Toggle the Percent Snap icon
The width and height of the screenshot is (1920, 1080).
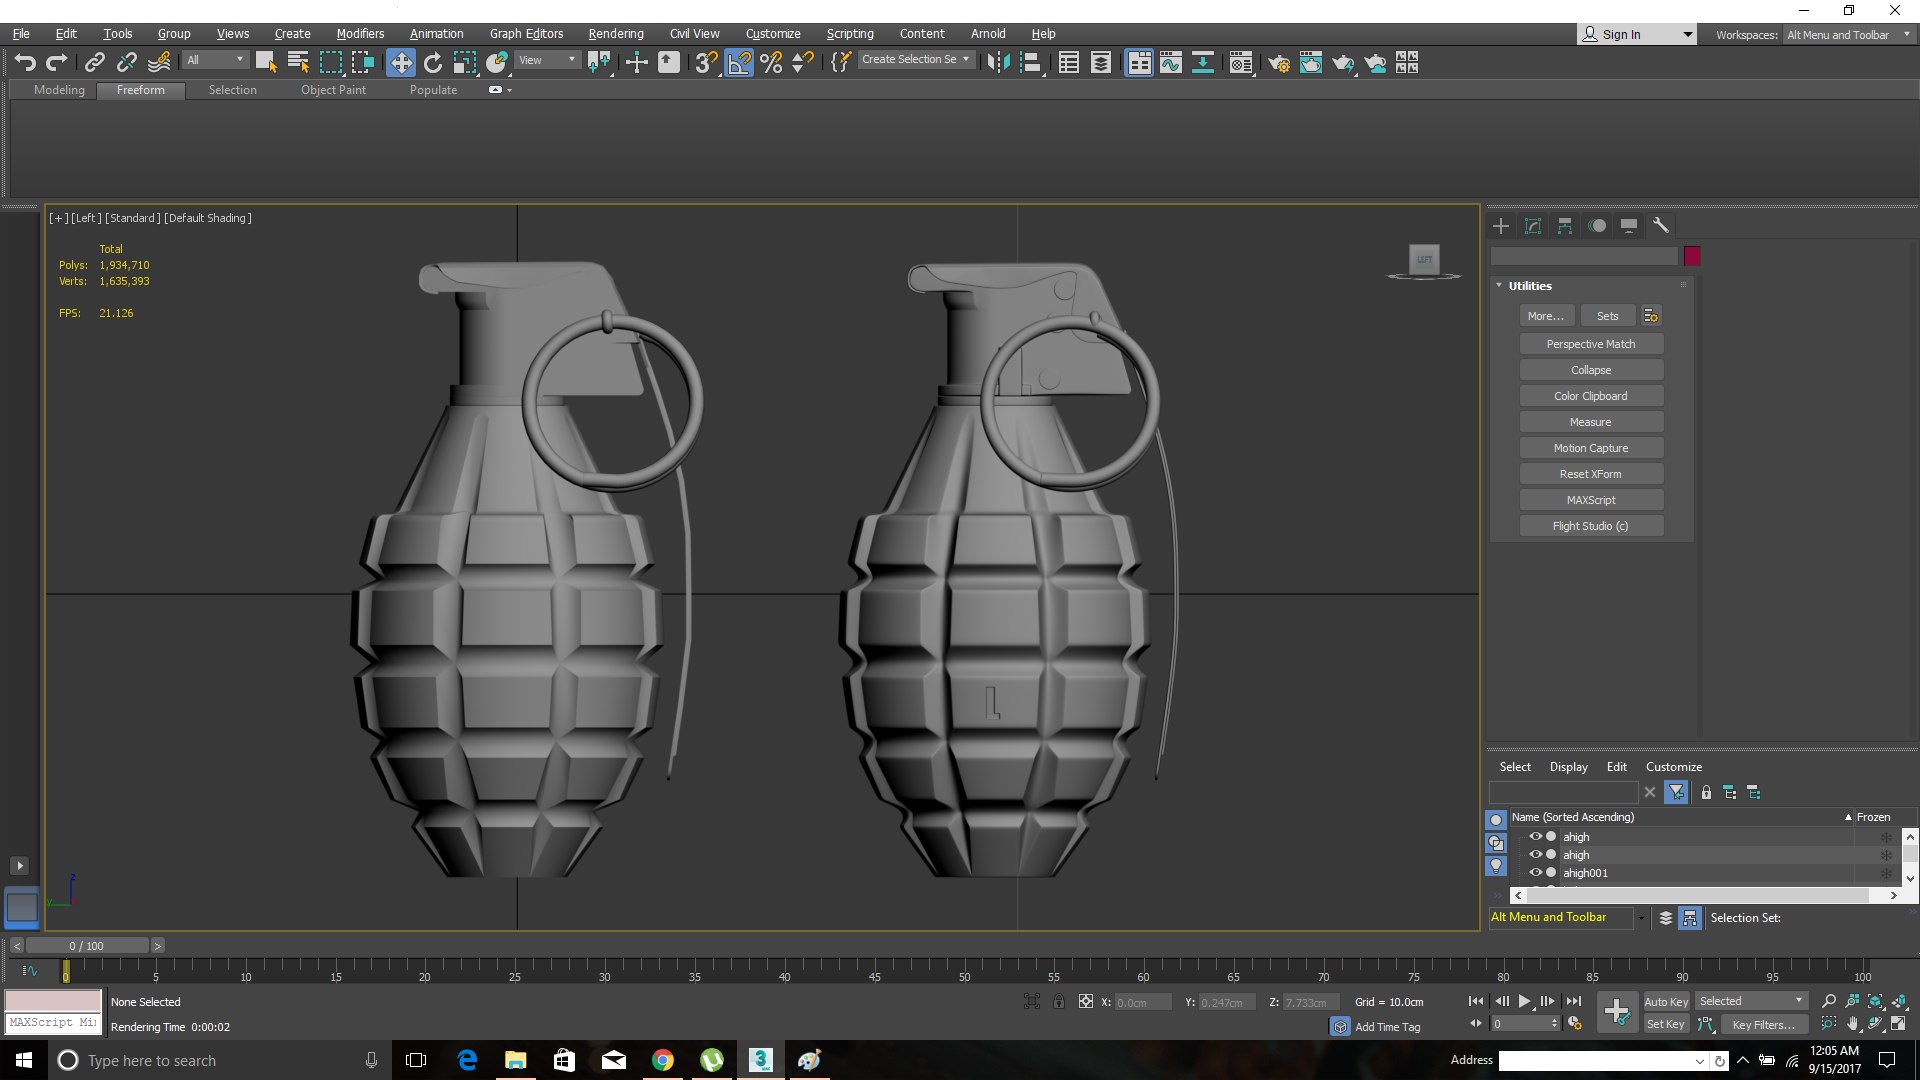(x=771, y=62)
